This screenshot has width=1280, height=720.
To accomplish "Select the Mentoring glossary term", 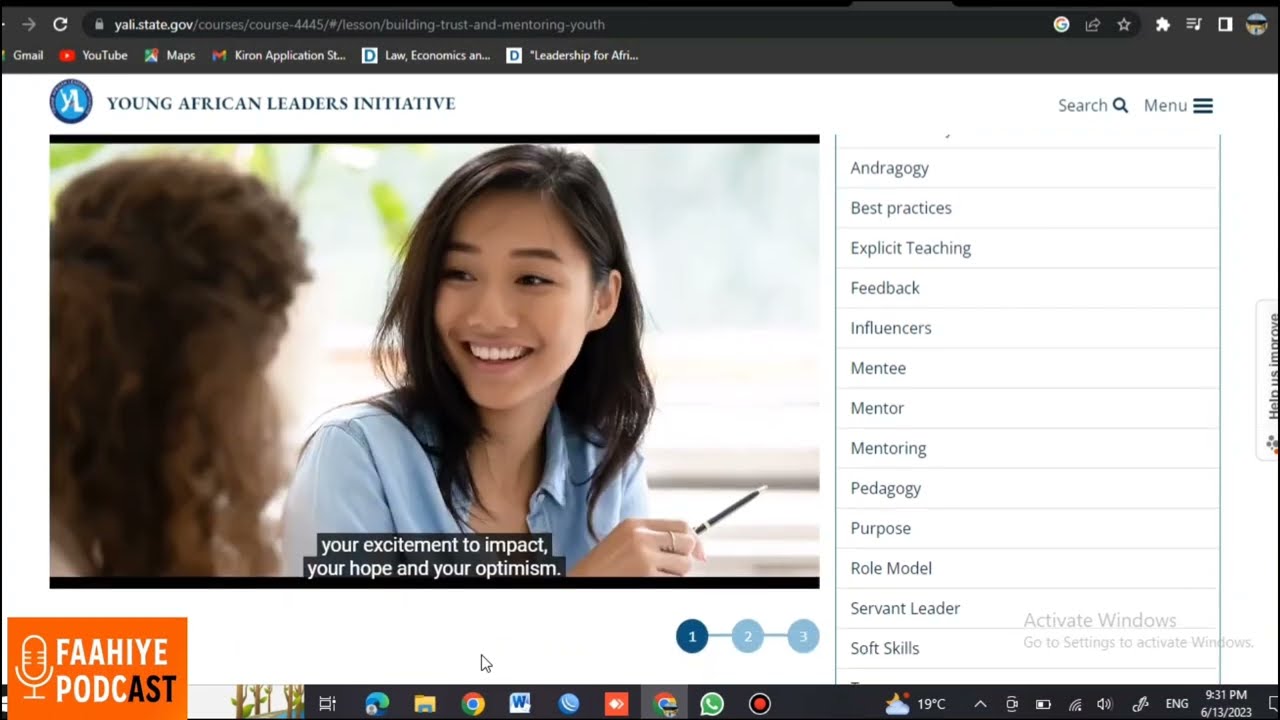I will tap(1028, 448).
